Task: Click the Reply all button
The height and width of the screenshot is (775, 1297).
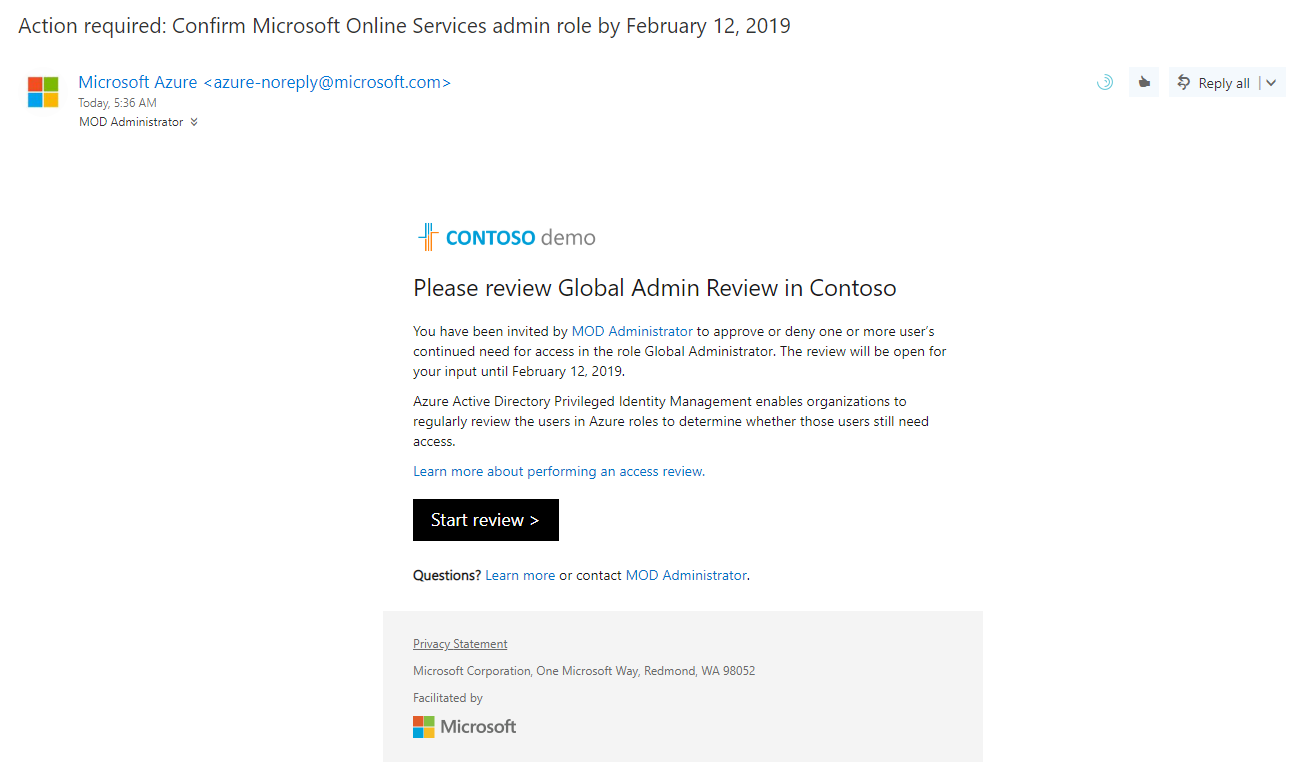Action: [x=1214, y=83]
